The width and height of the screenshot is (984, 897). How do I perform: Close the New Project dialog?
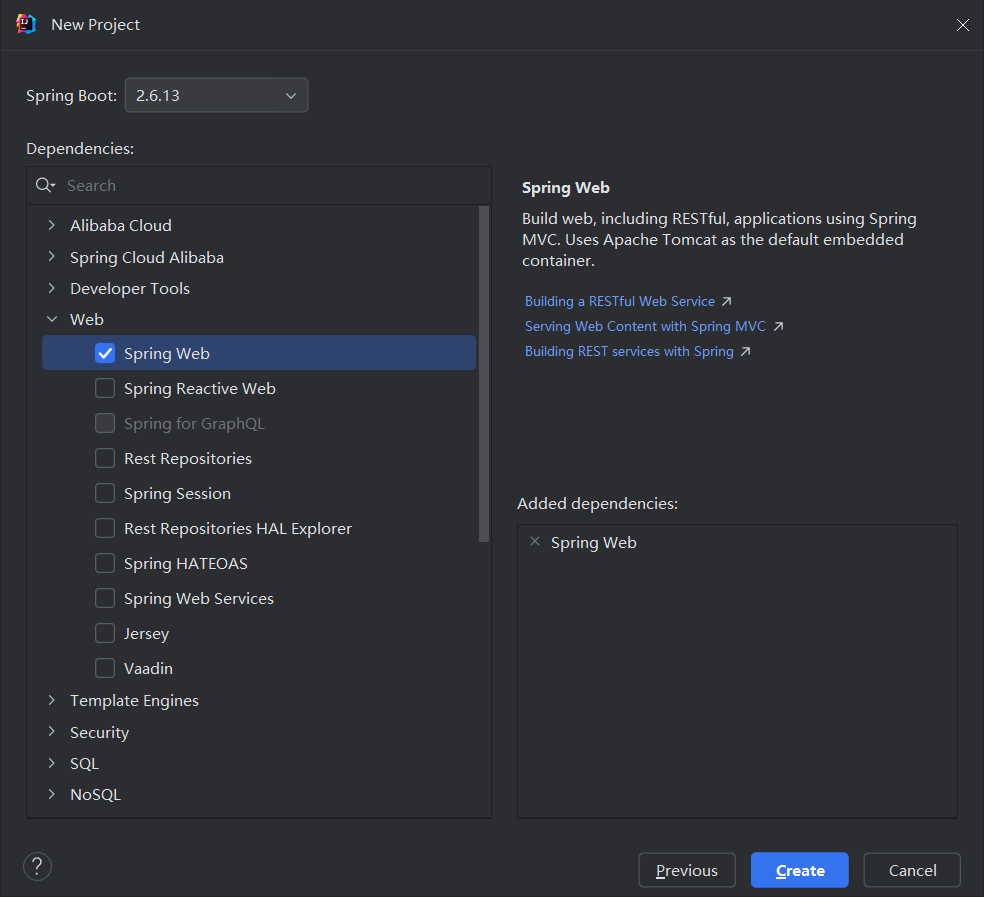[x=962, y=25]
